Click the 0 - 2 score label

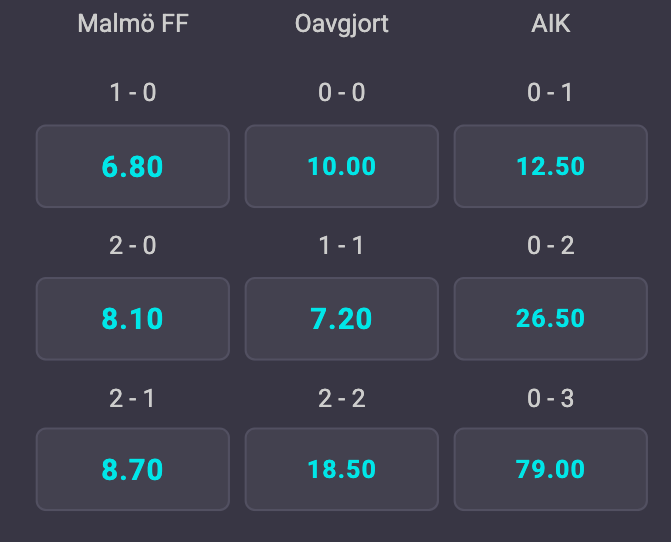click(x=551, y=245)
